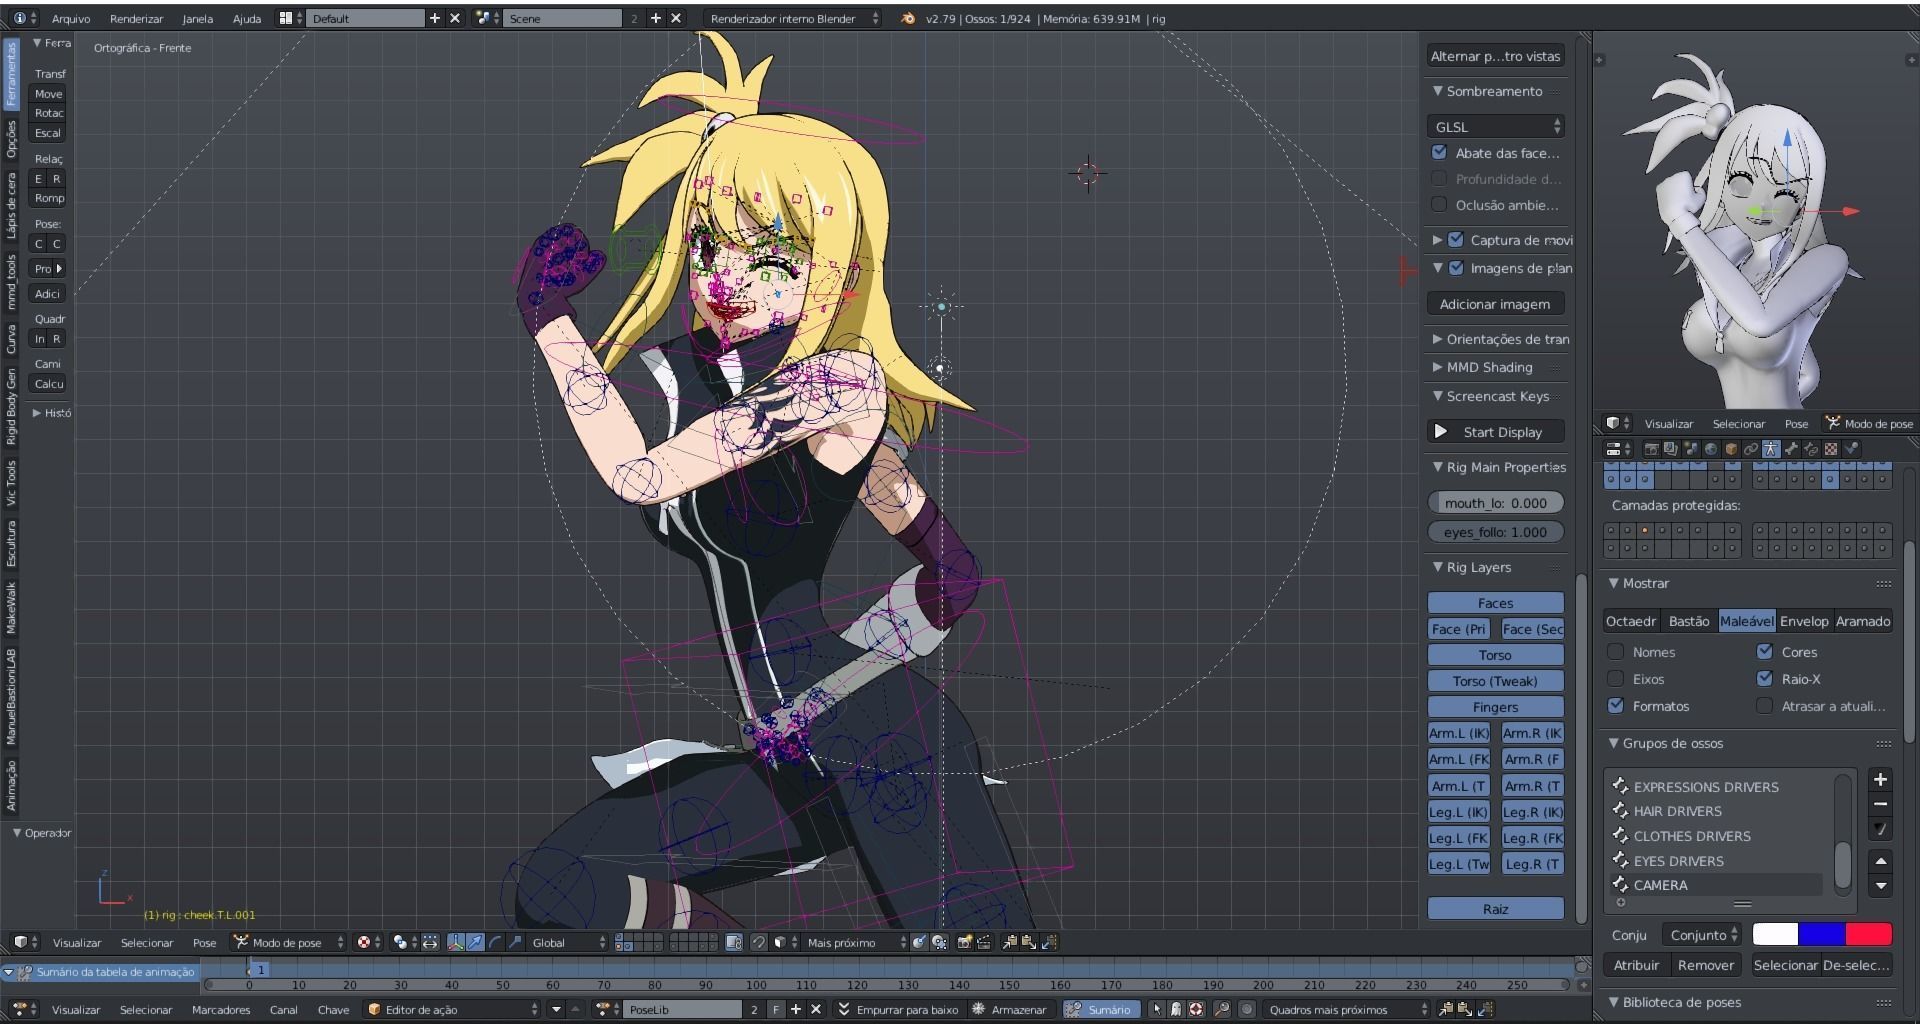The image size is (1920, 1024).
Task: Open the Arquivo menu
Action: pos(70,18)
